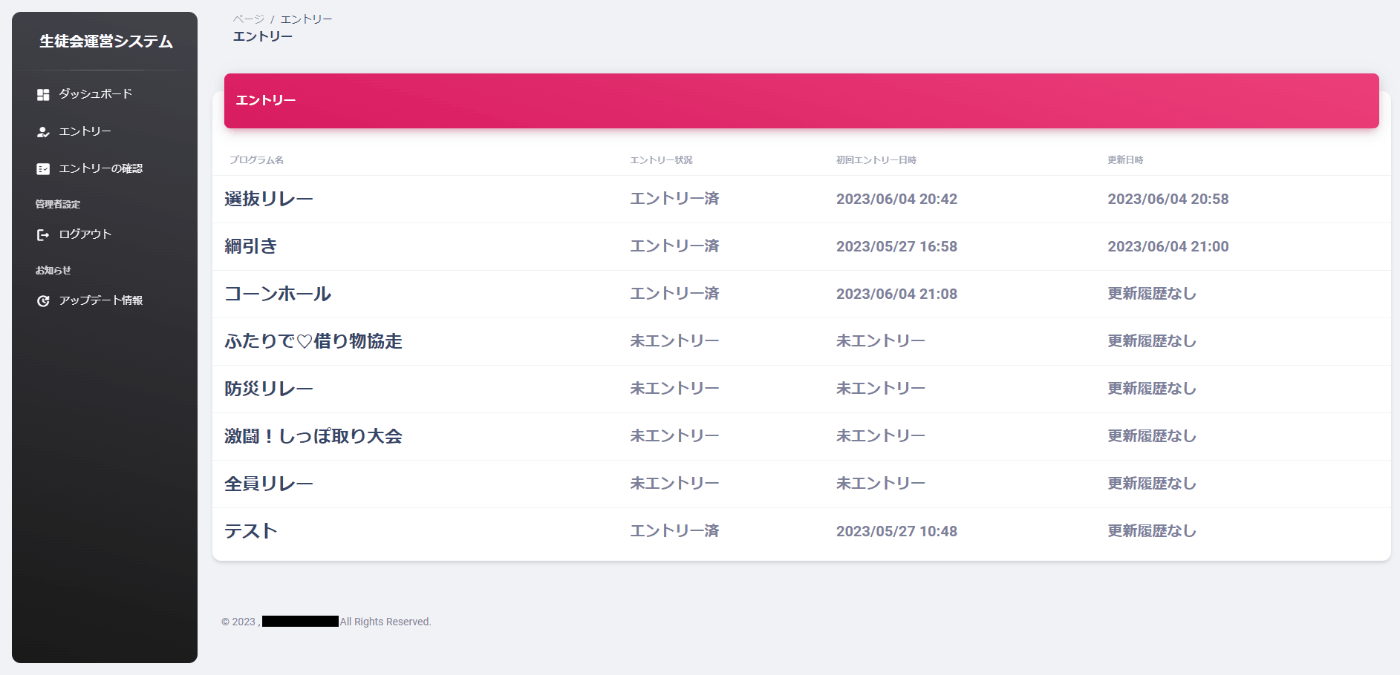
Task: Open アップデート情報 in the sidebar
Action: tap(101, 301)
